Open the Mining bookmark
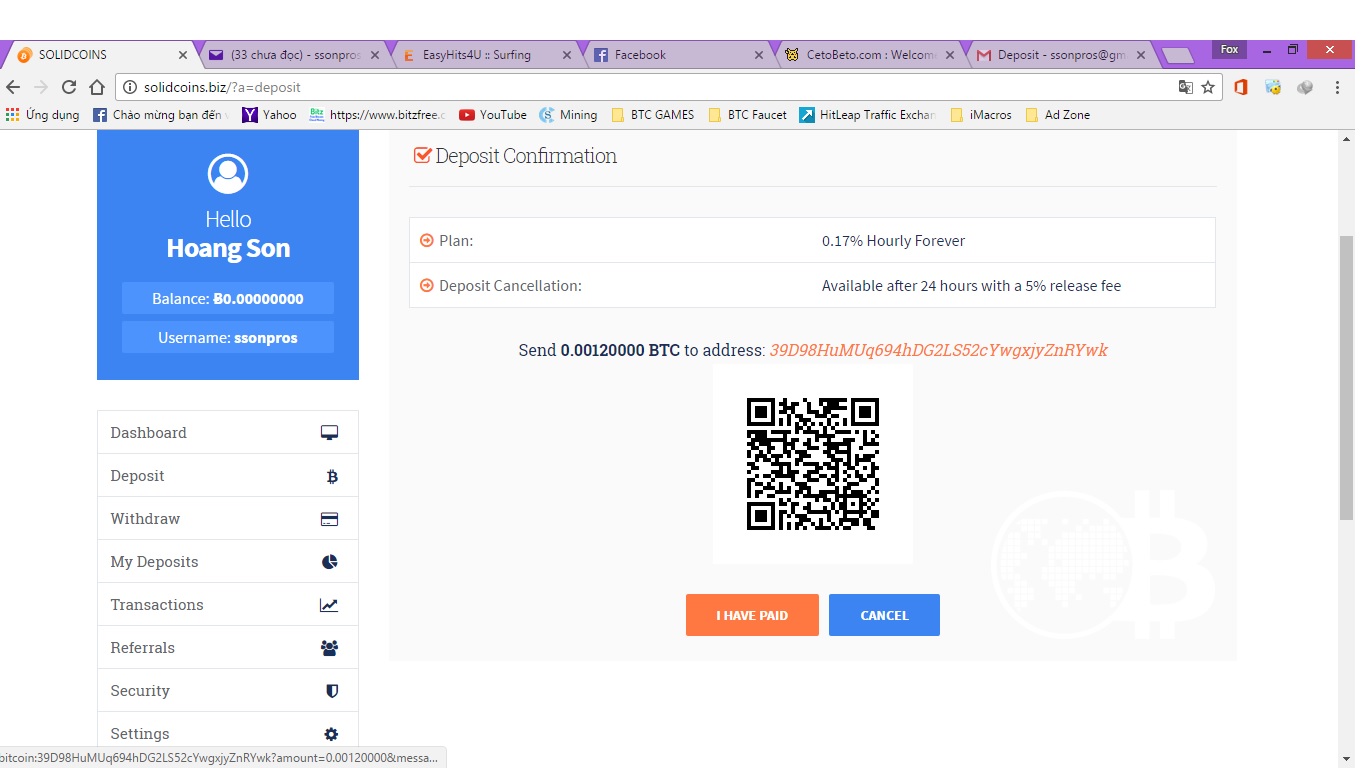Viewport: 1364px width, 768px height. (x=568, y=115)
